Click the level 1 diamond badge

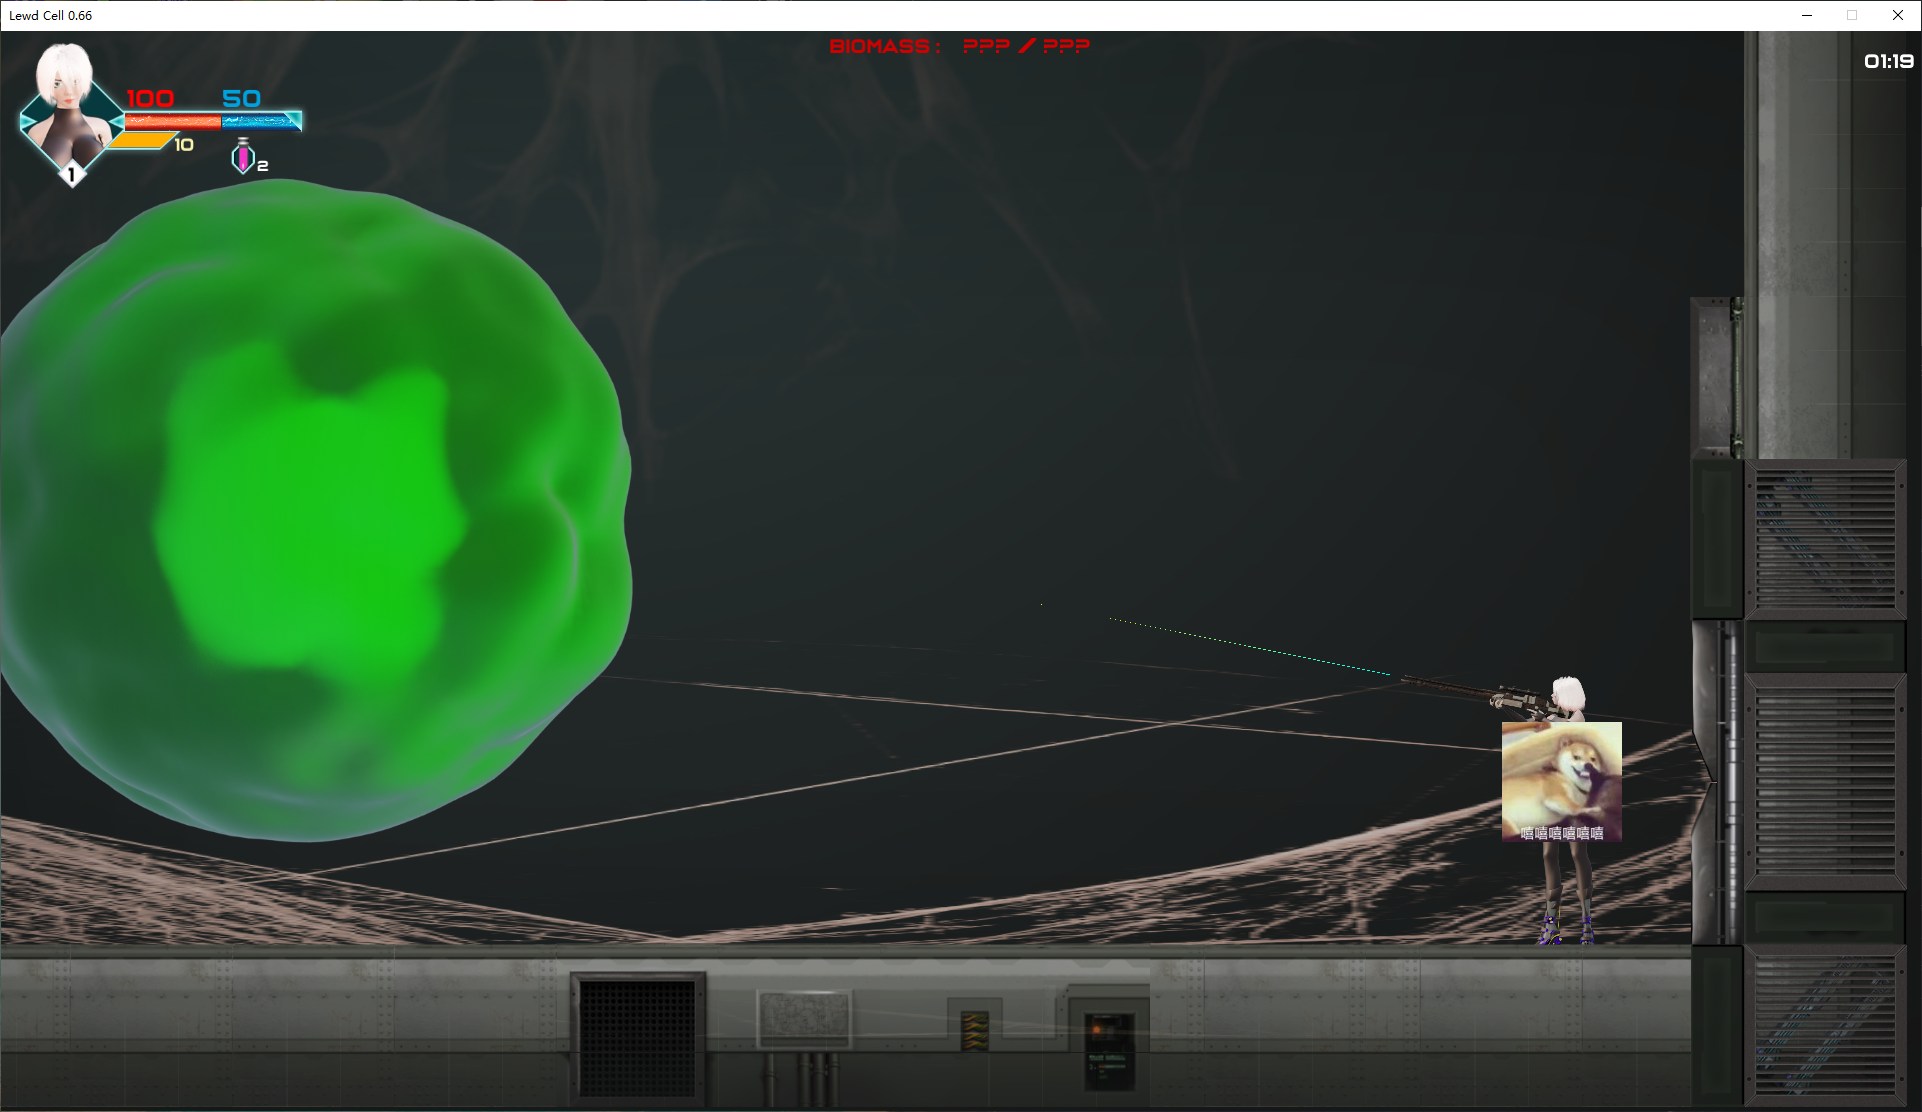(x=71, y=175)
